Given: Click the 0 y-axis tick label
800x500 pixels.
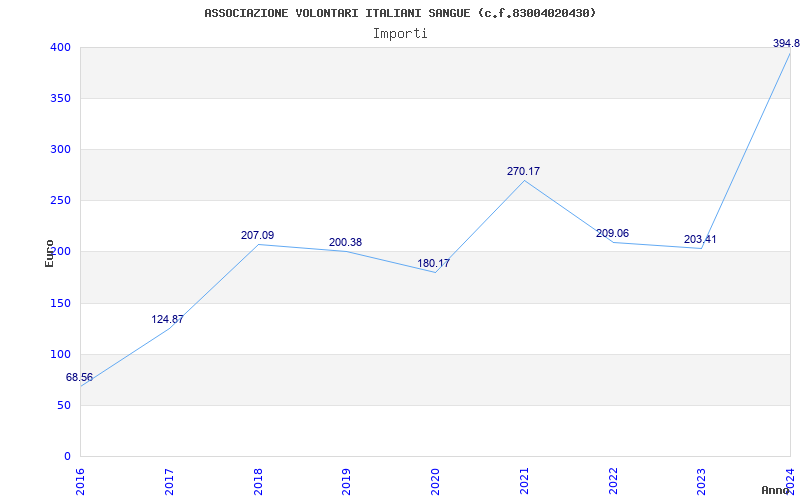Looking at the screenshot, I should pyautogui.click(x=67, y=457).
